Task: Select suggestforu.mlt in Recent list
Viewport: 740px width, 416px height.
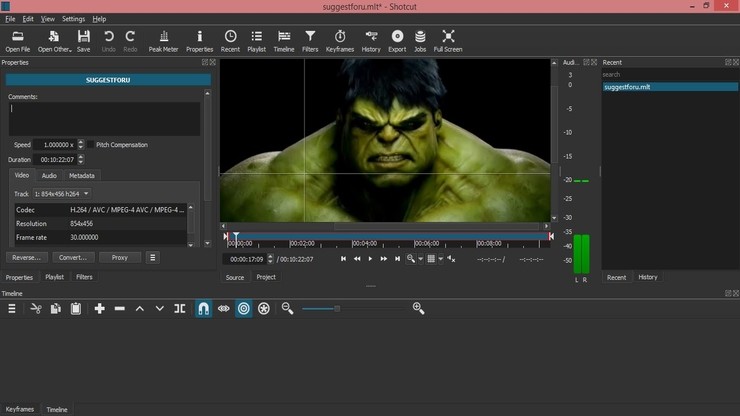Action: pyautogui.click(x=670, y=87)
